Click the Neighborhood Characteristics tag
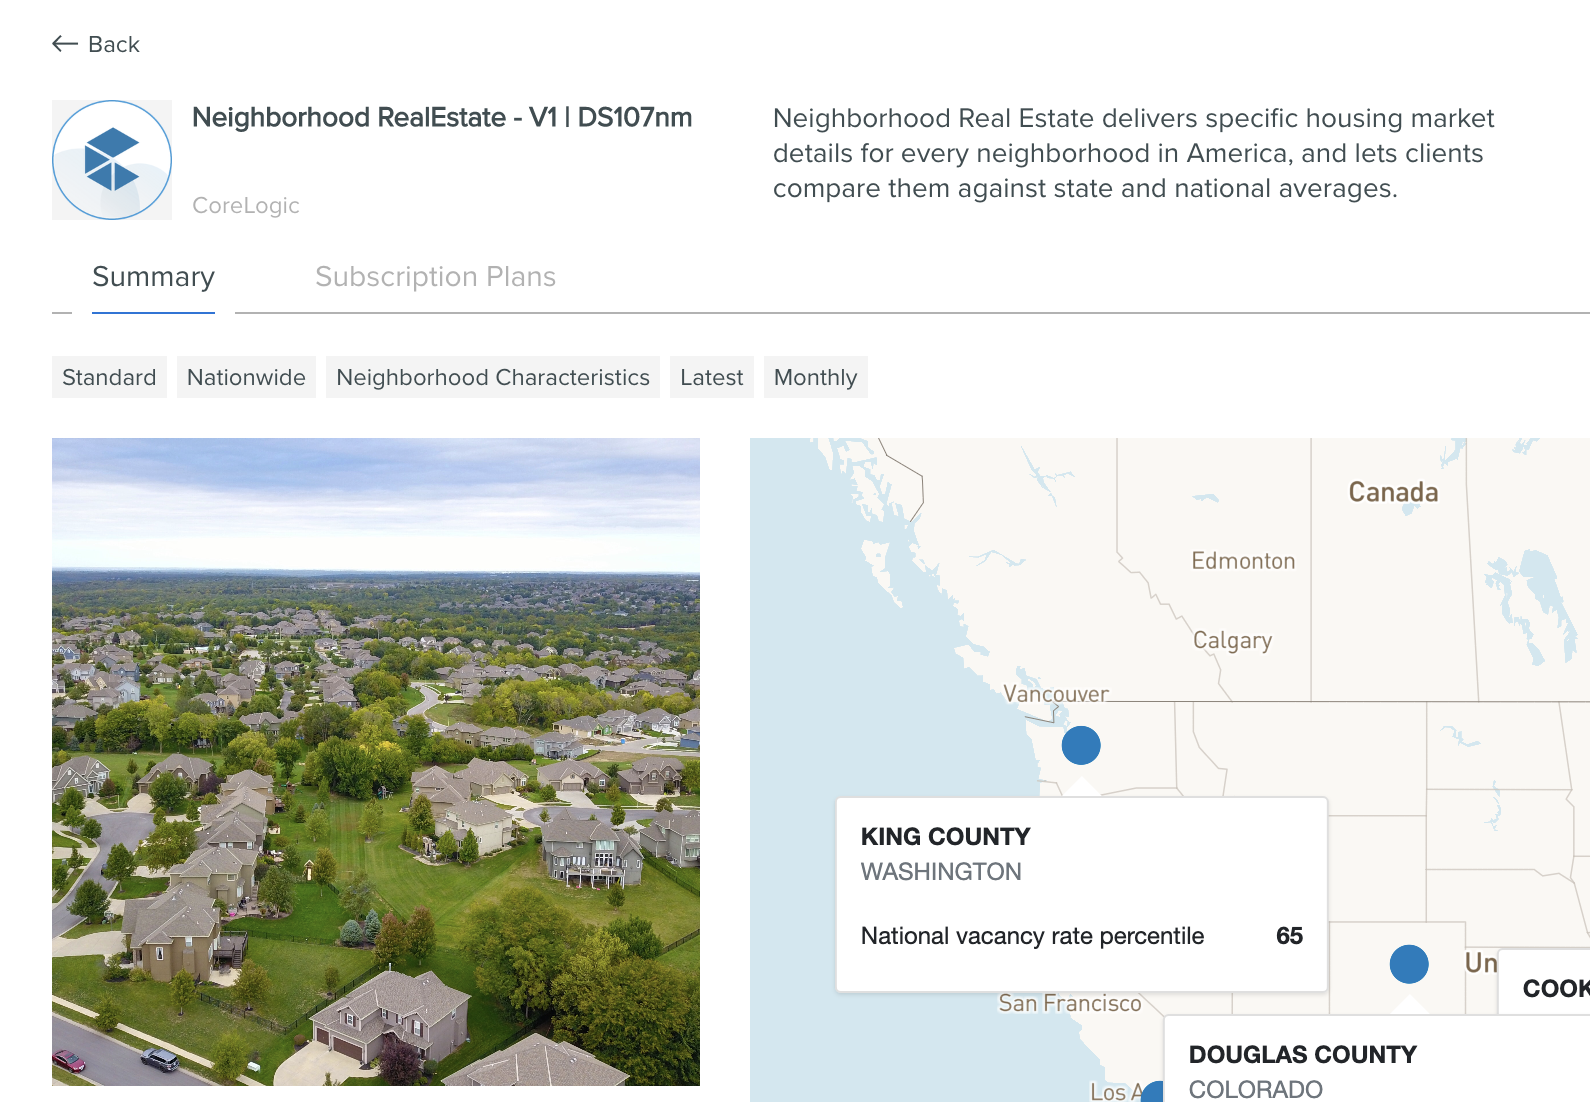 pyautogui.click(x=493, y=377)
